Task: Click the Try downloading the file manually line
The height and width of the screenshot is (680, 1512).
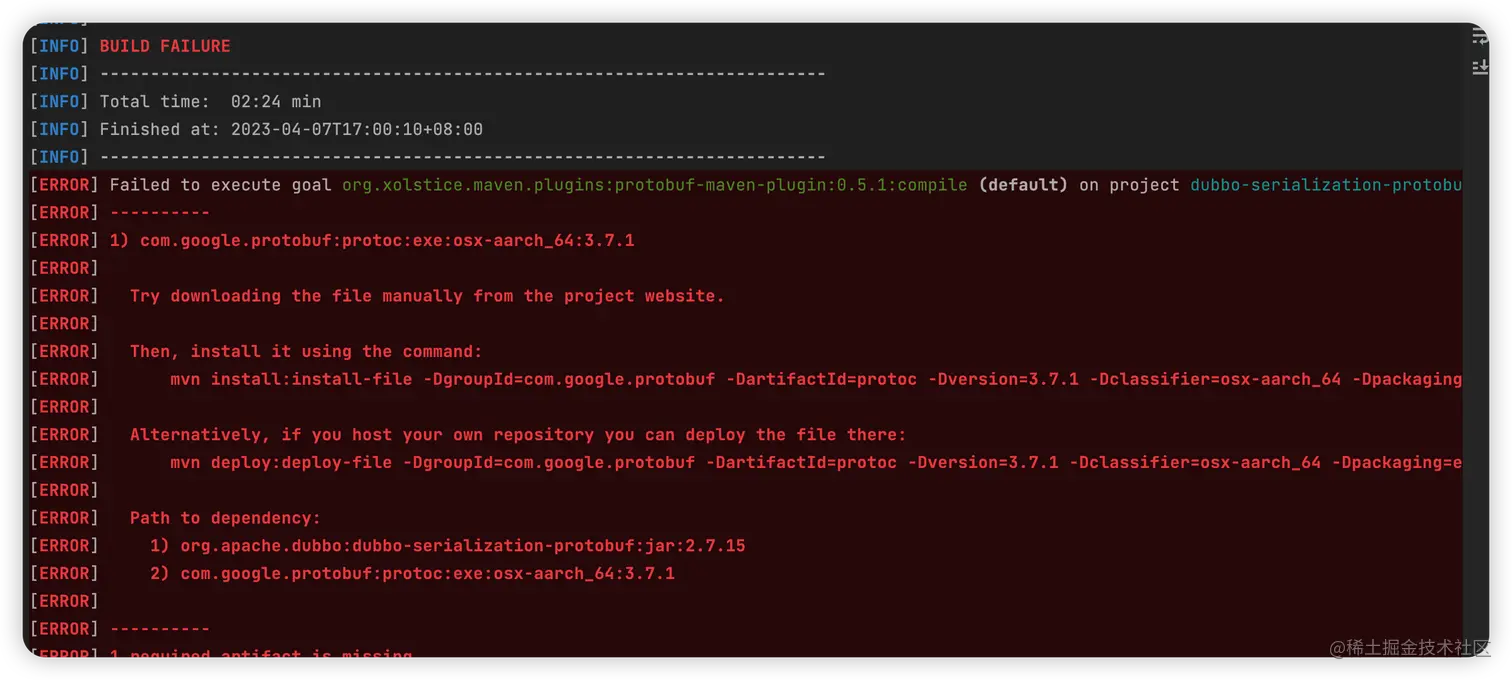Action: click(x=426, y=296)
